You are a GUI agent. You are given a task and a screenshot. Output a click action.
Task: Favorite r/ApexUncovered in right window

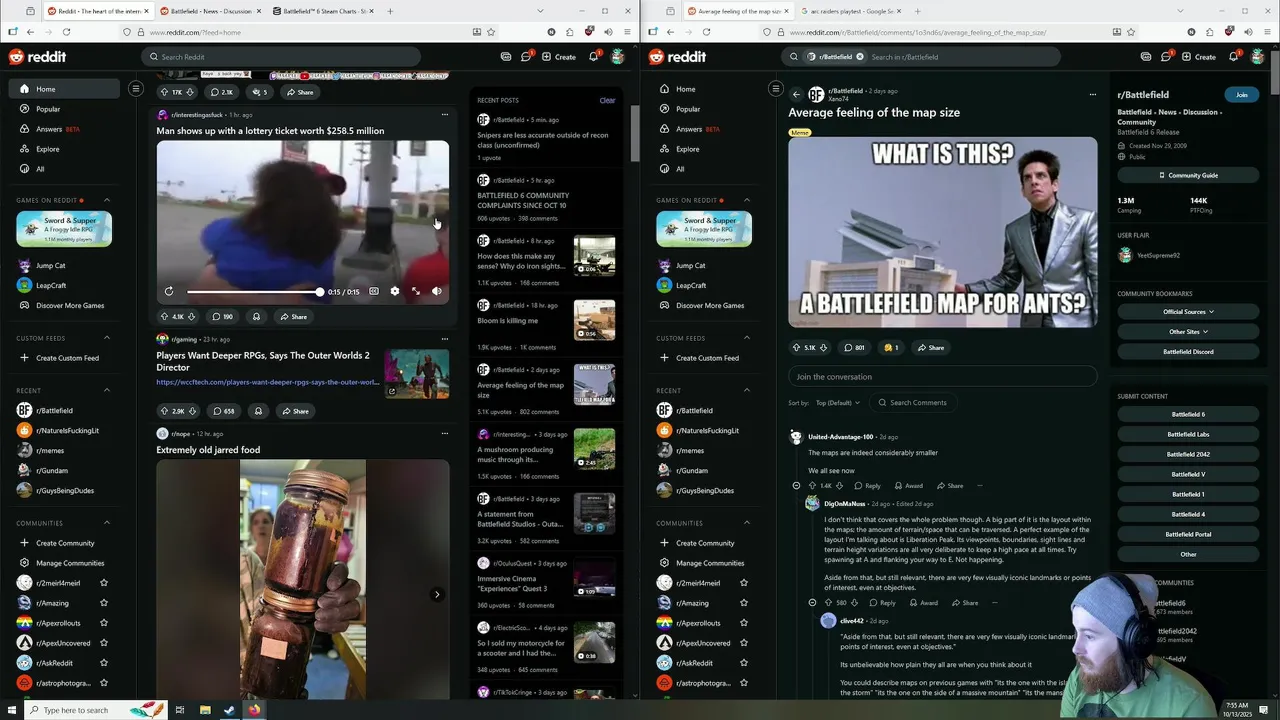point(744,643)
